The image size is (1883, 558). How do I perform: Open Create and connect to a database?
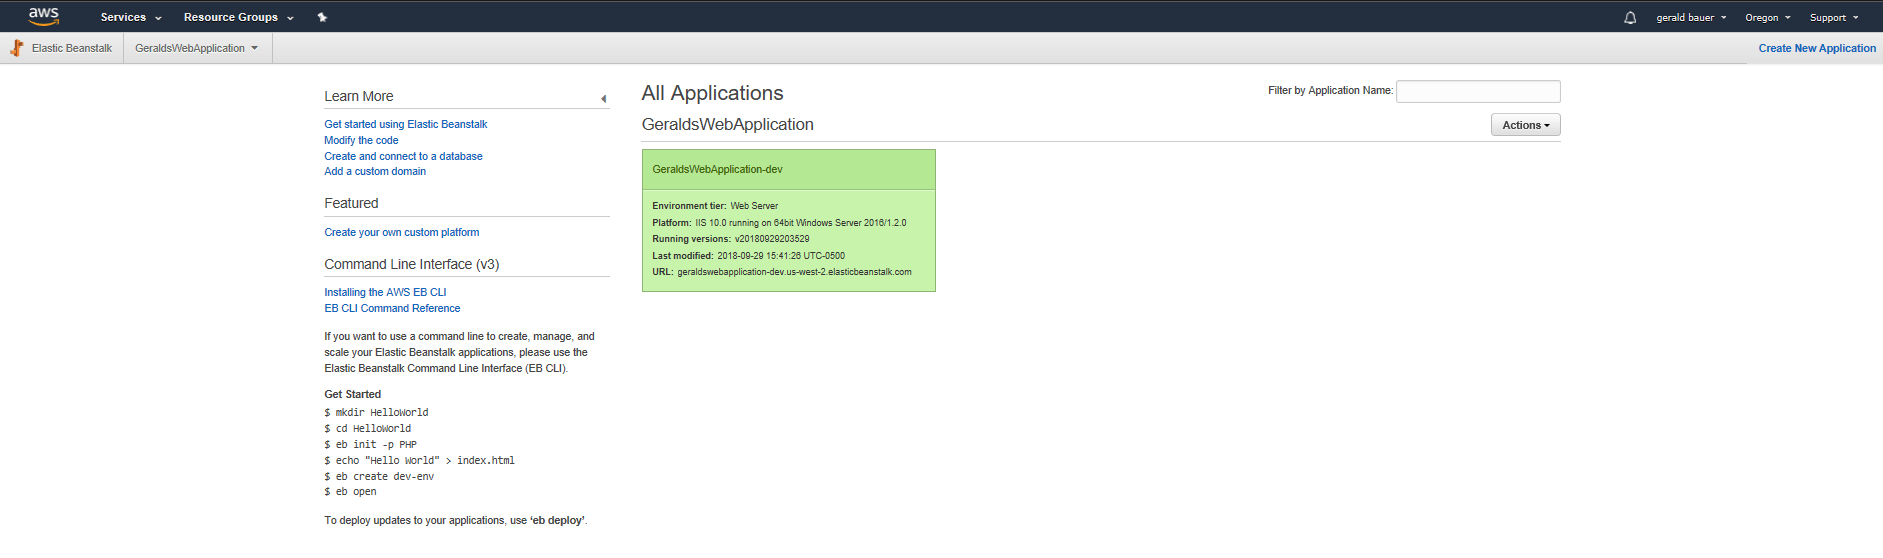click(x=403, y=156)
